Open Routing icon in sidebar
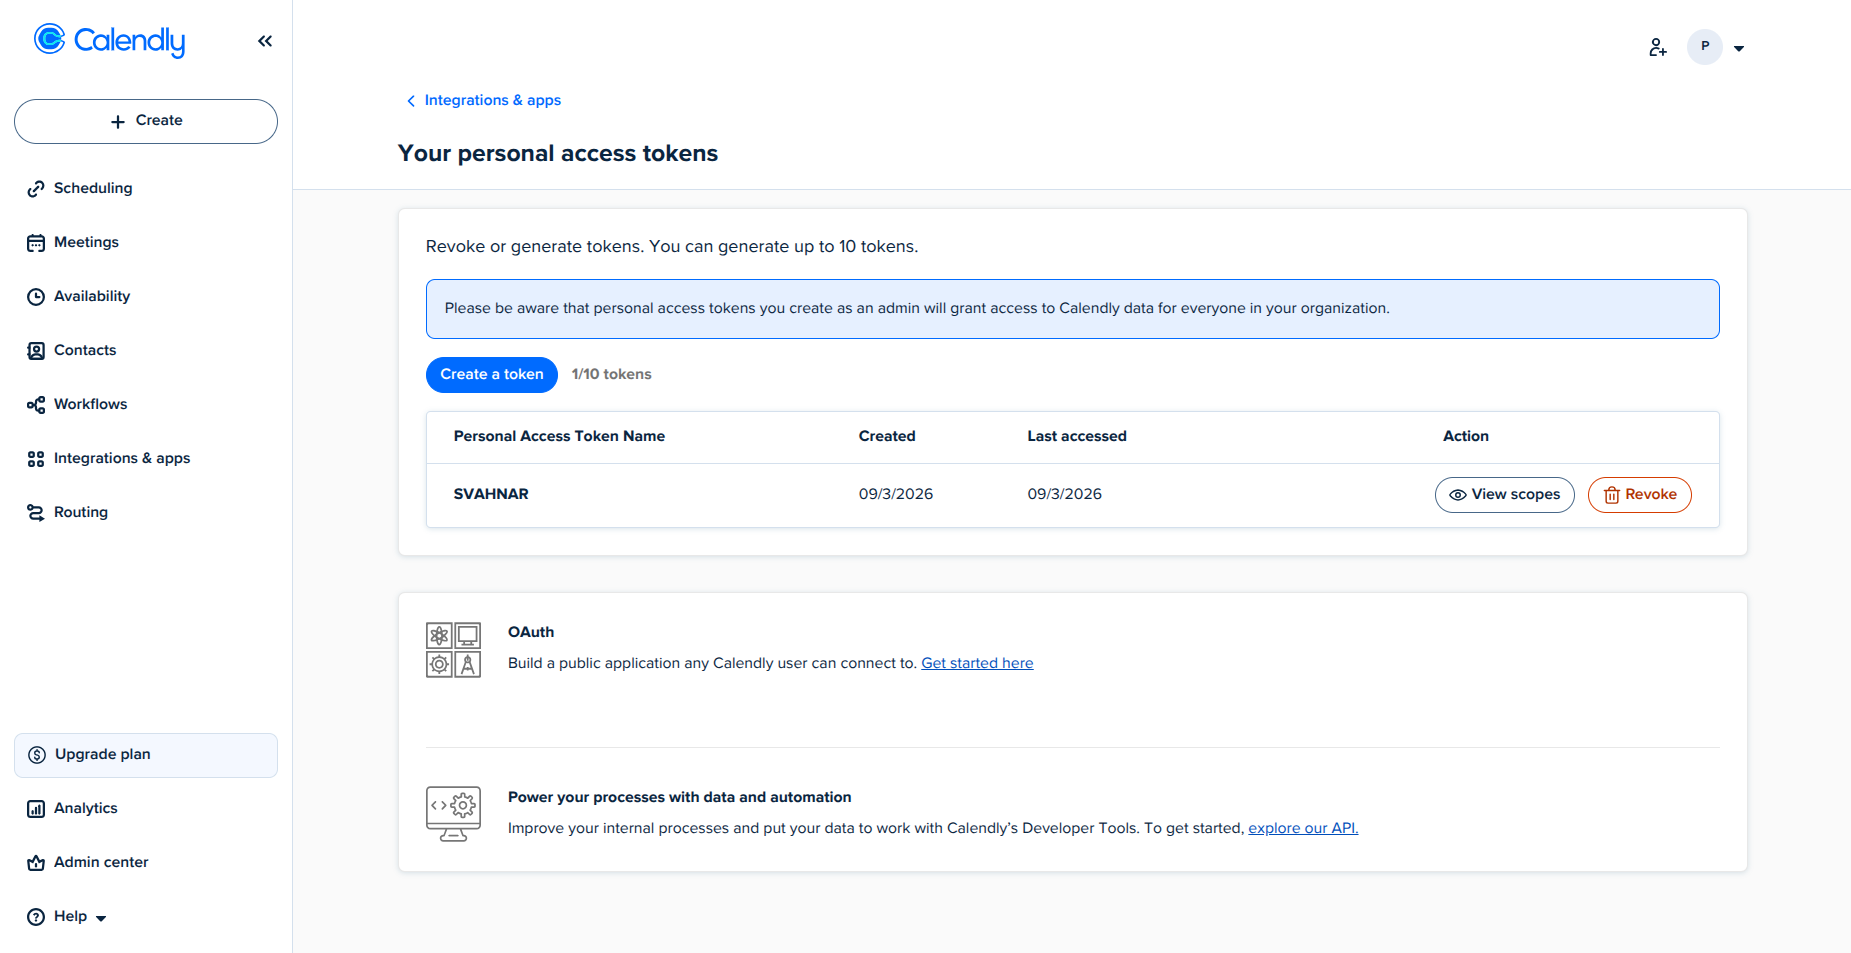This screenshot has width=1851, height=953. pos(36,512)
